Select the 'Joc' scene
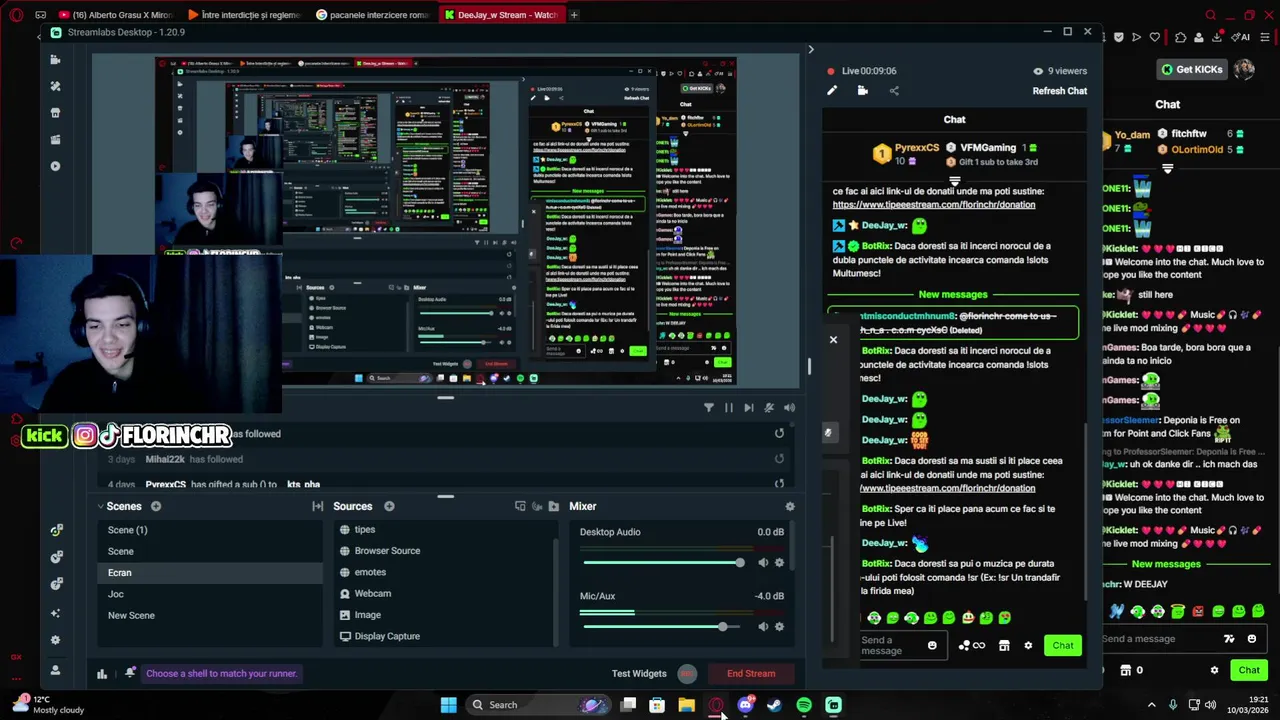1280x720 pixels. tap(210, 594)
